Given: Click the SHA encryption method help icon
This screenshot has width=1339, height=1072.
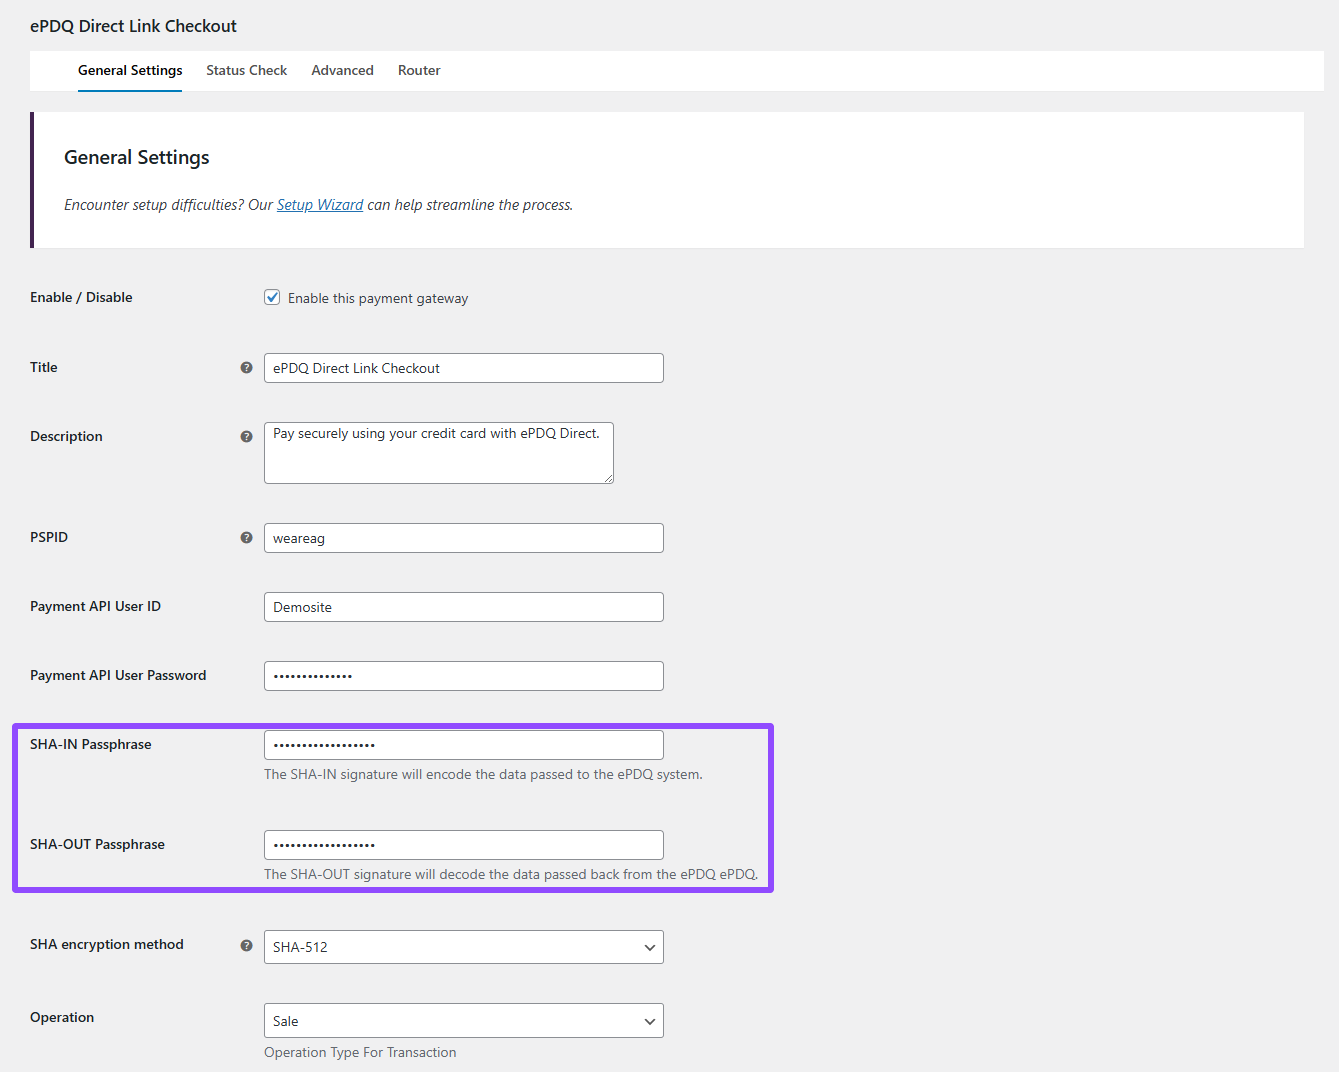Looking at the screenshot, I should pos(246,945).
